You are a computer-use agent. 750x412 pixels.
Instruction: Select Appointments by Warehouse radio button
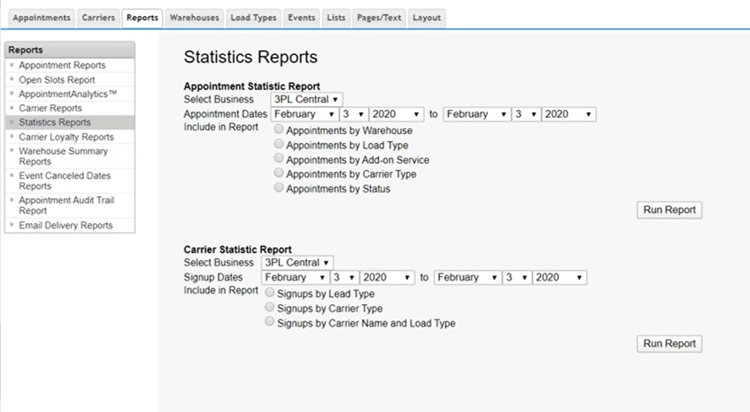[279, 129]
